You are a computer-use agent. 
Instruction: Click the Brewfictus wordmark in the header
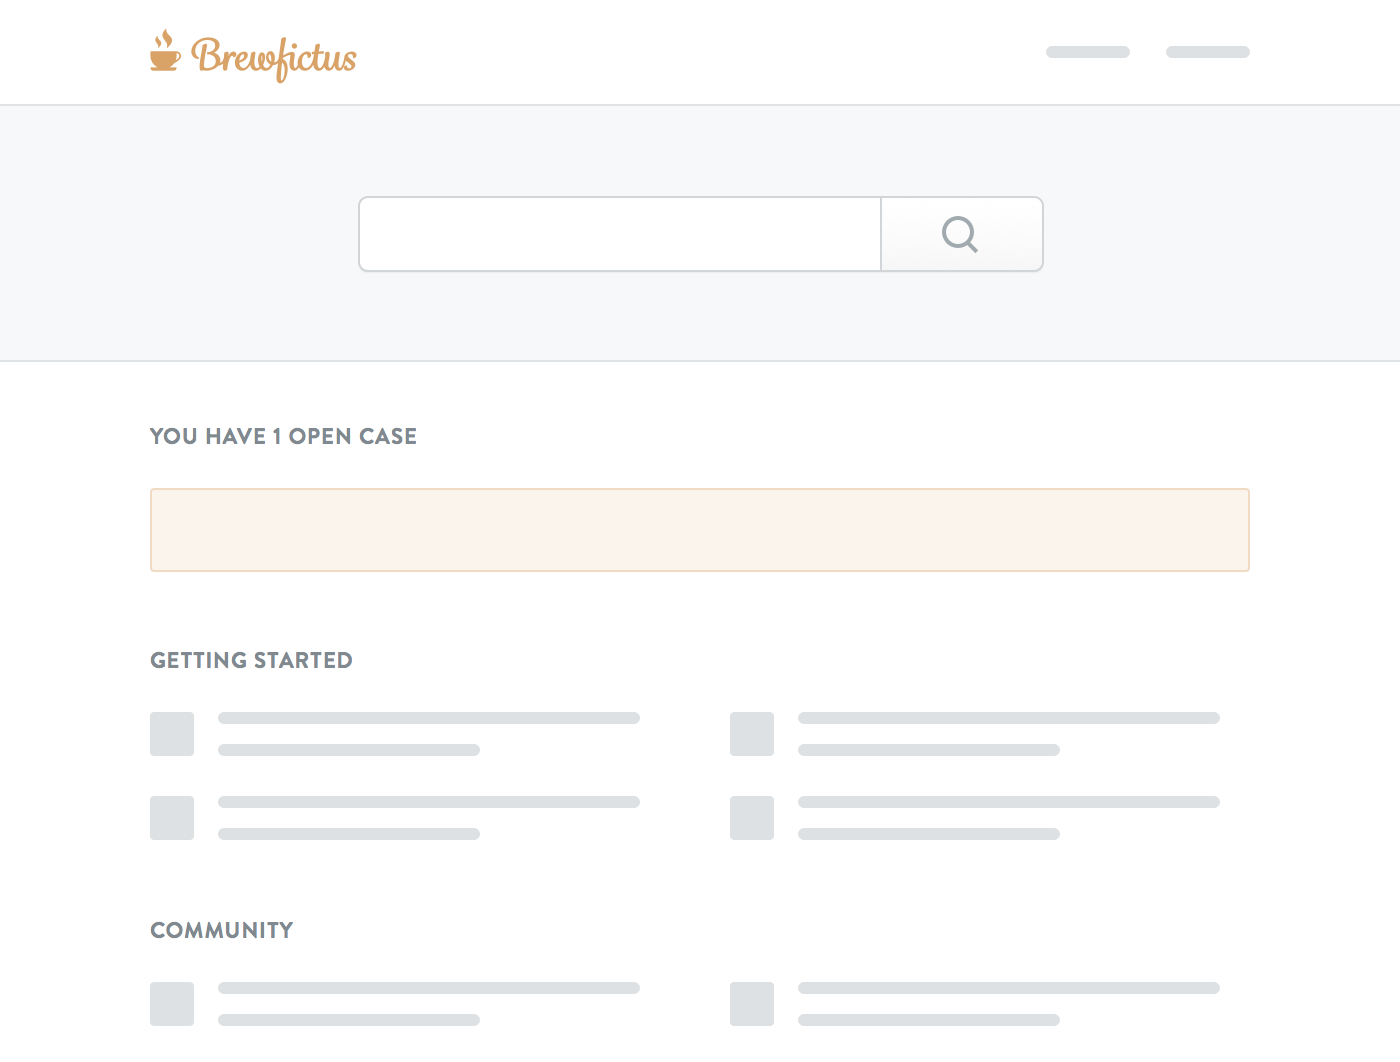[x=274, y=58]
